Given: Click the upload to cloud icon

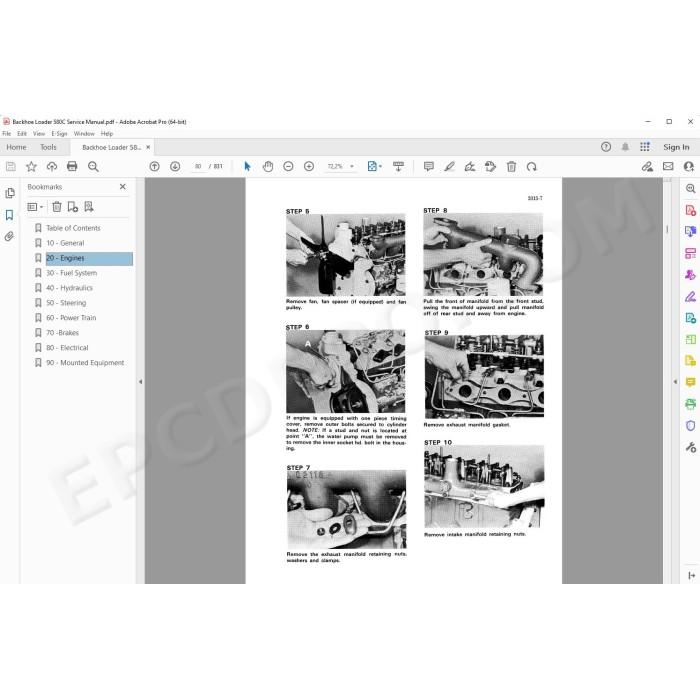Looking at the screenshot, I should click(x=52, y=167).
